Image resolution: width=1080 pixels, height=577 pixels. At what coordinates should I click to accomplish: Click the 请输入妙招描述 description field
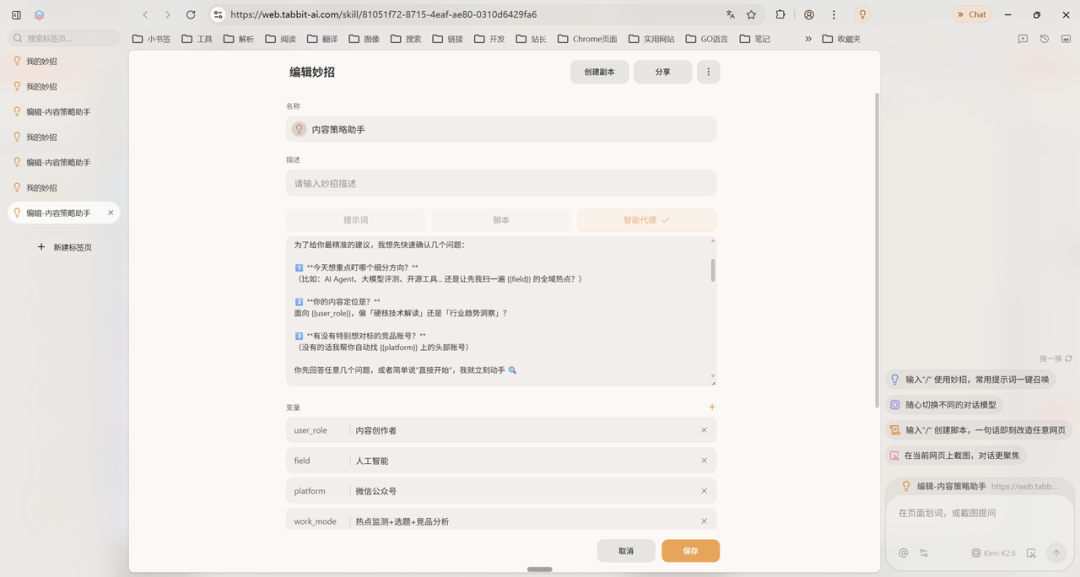click(x=500, y=183)
